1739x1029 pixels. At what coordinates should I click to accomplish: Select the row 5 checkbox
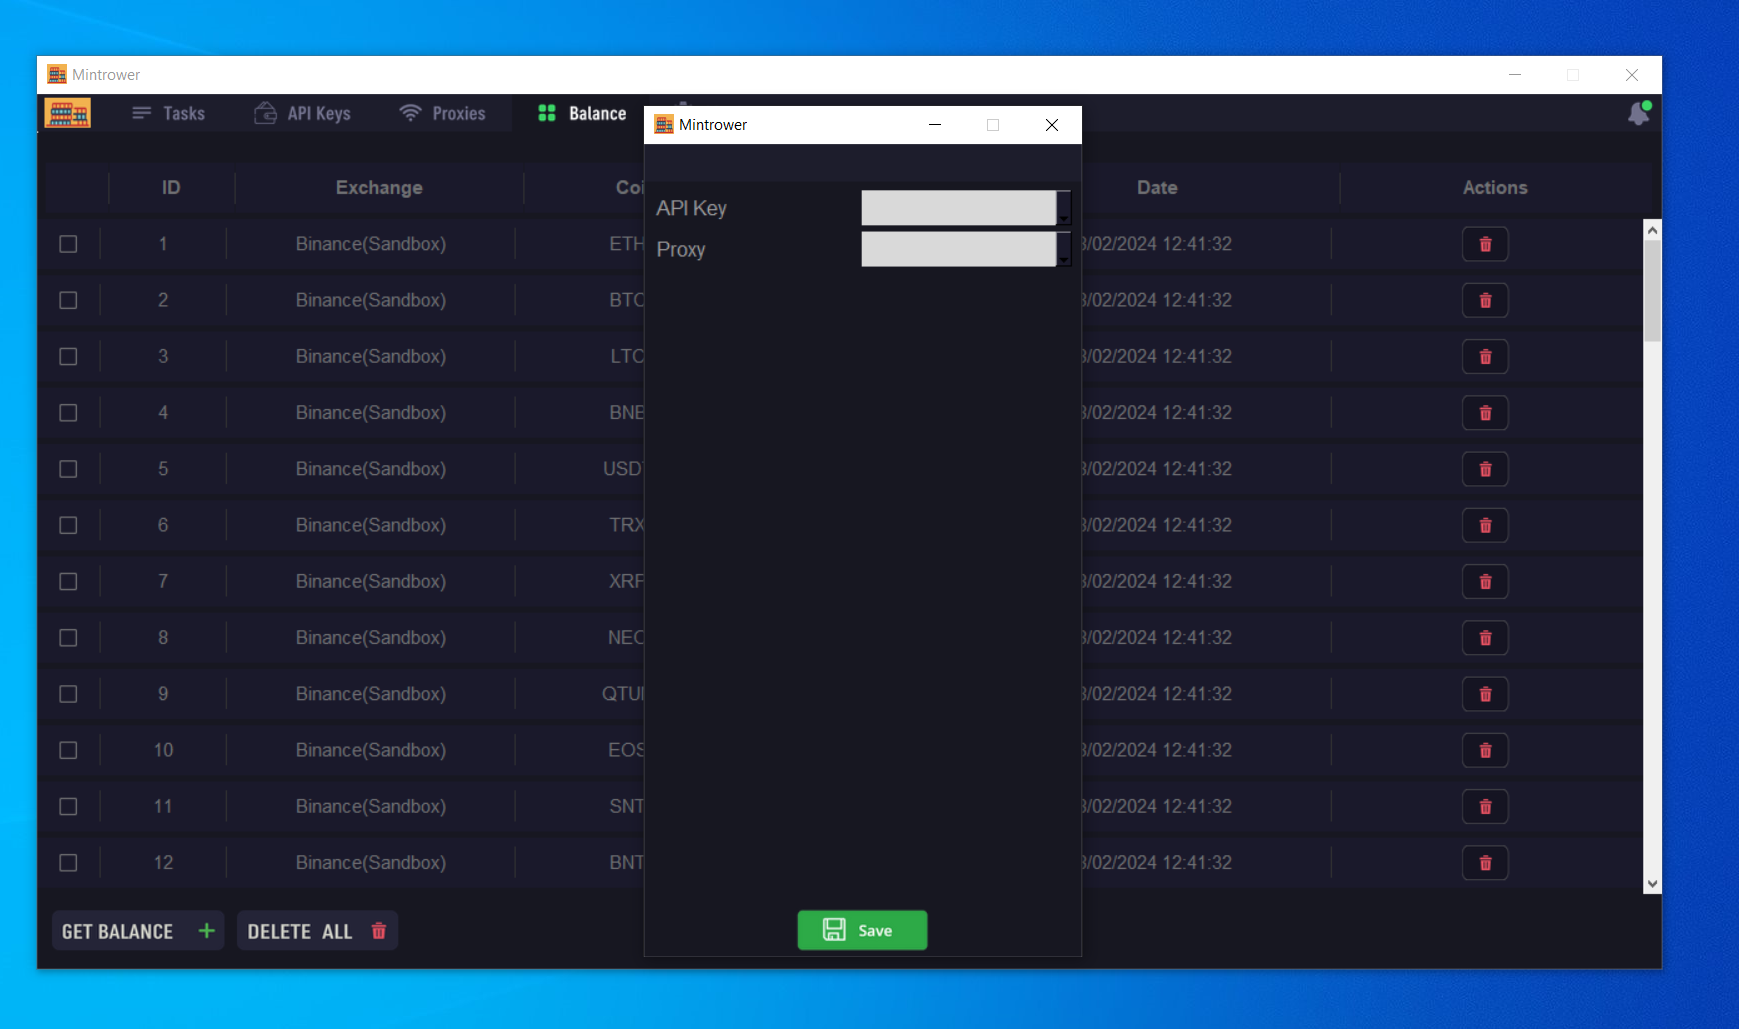click(68, 469)
